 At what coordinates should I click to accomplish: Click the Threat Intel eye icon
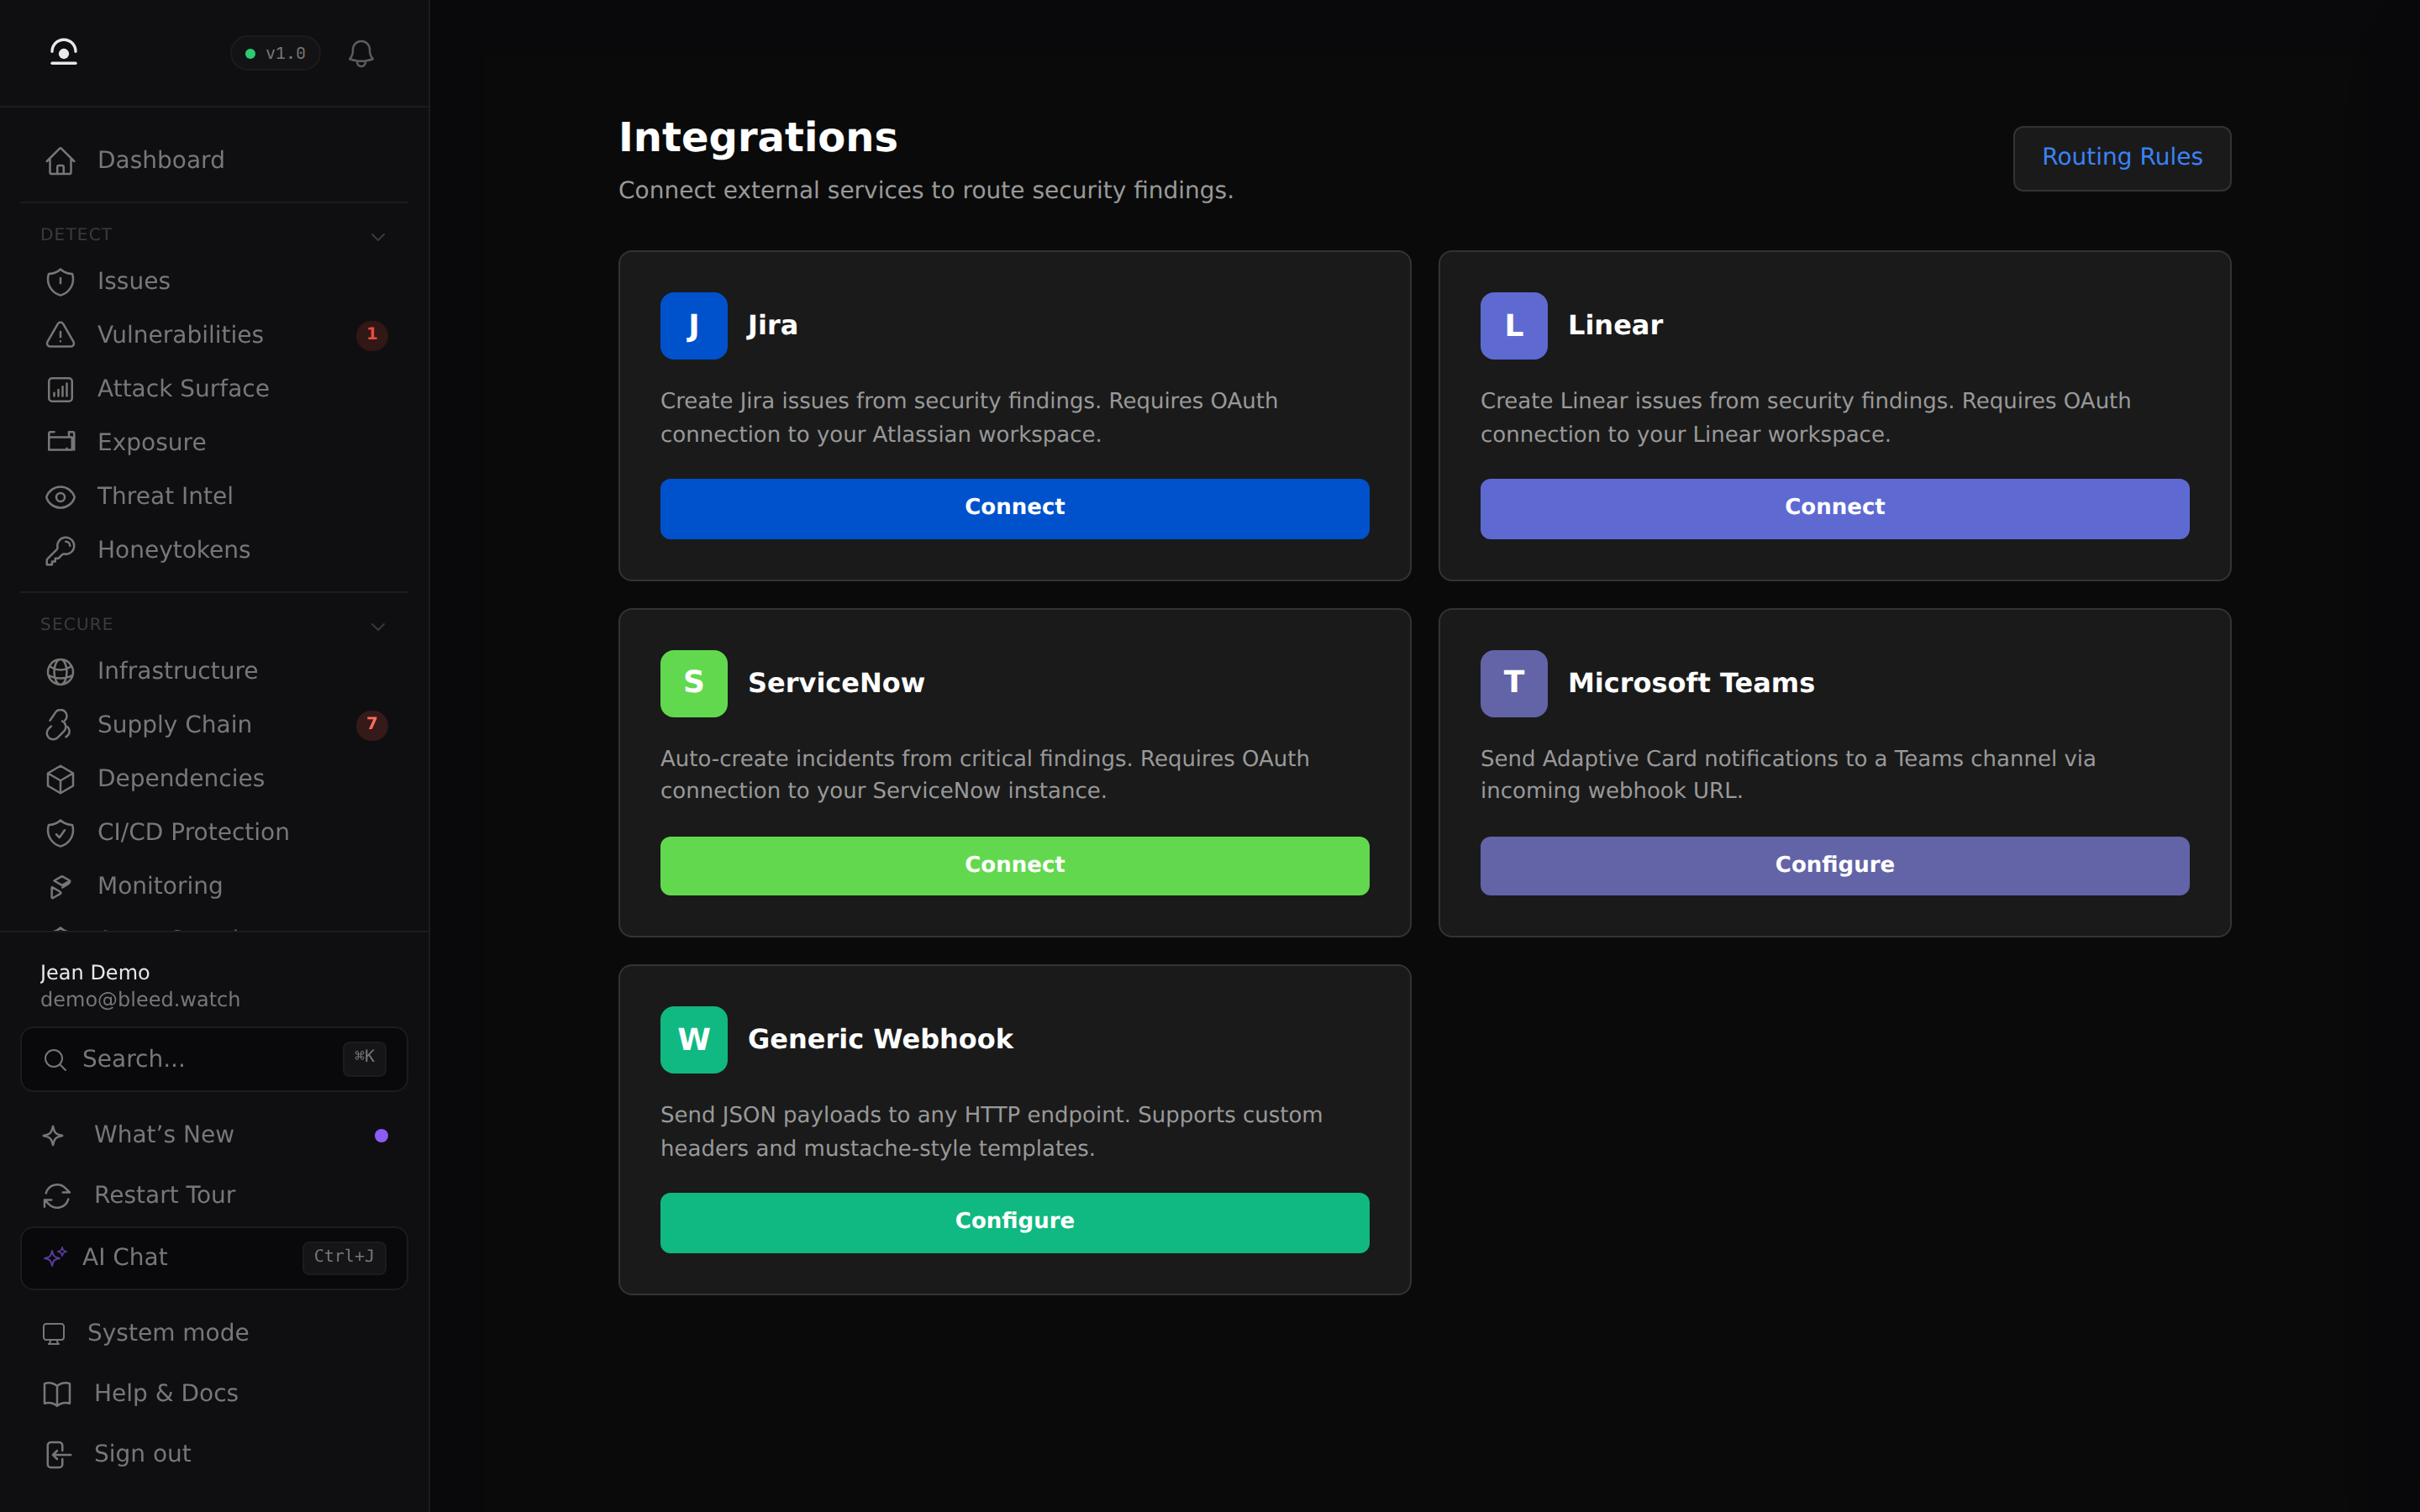point(61,497)
